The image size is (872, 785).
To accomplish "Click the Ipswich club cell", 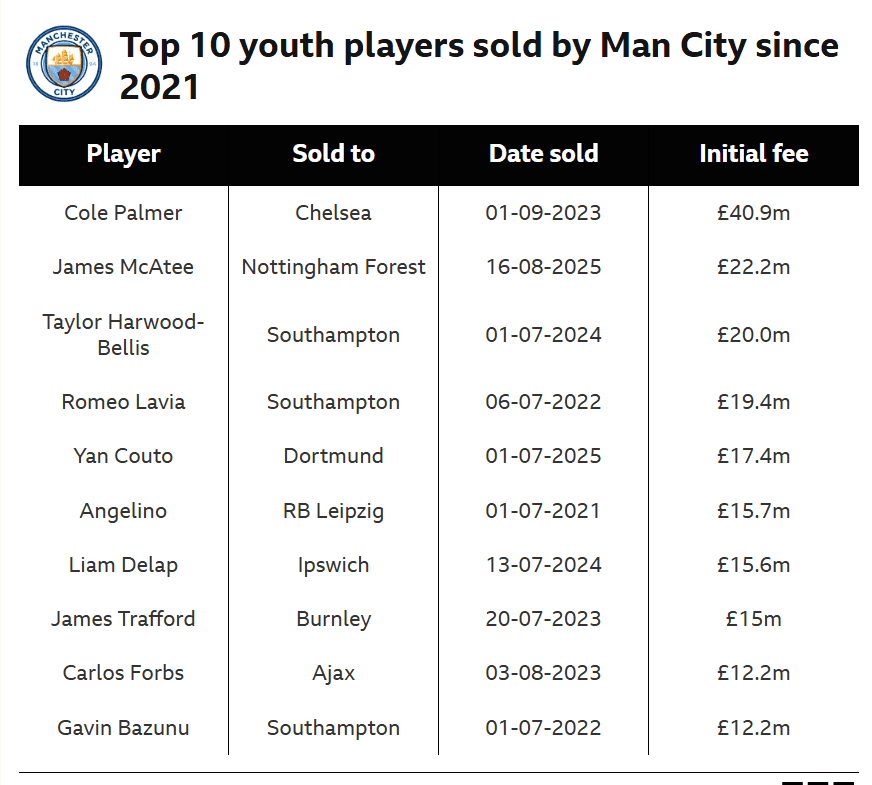I will tap(334, 565).
